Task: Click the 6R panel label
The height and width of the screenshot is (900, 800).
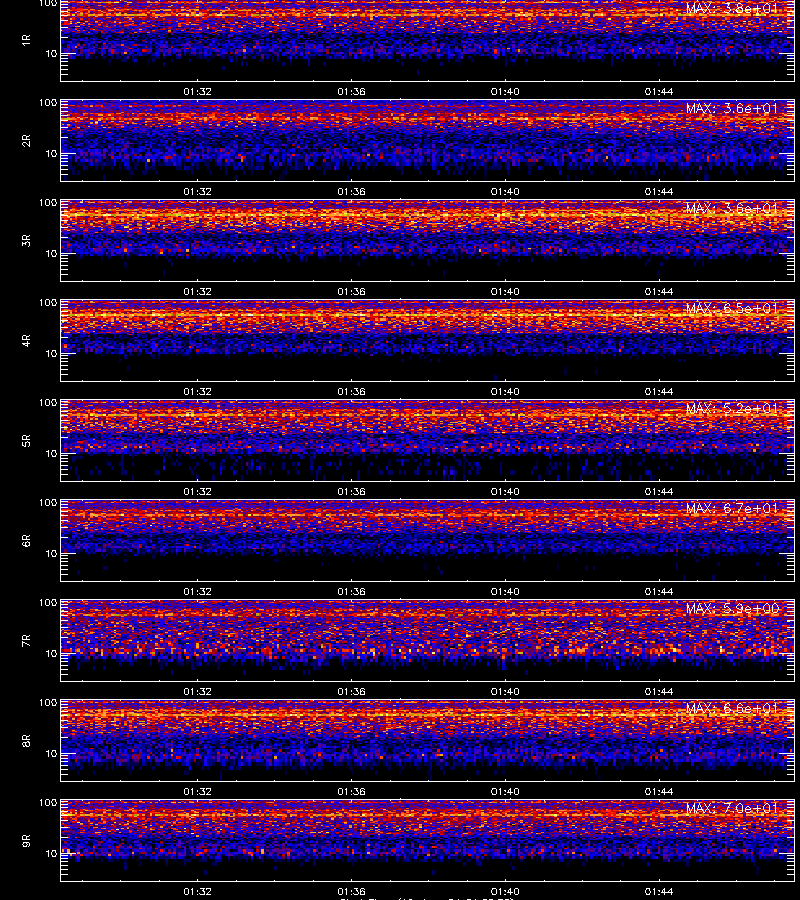Action: click(26, 541)
